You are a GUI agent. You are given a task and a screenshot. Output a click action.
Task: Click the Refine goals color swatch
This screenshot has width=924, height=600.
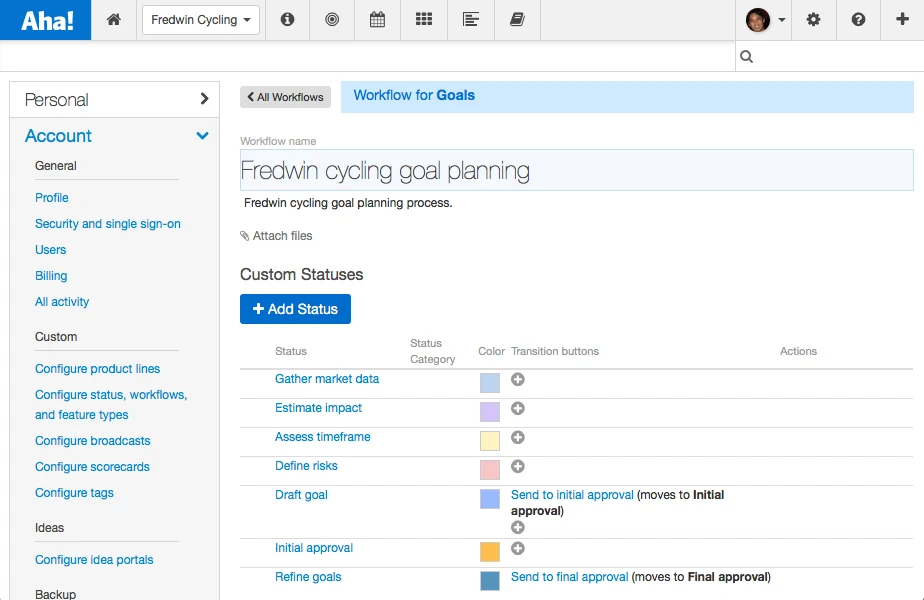[490, 581]
